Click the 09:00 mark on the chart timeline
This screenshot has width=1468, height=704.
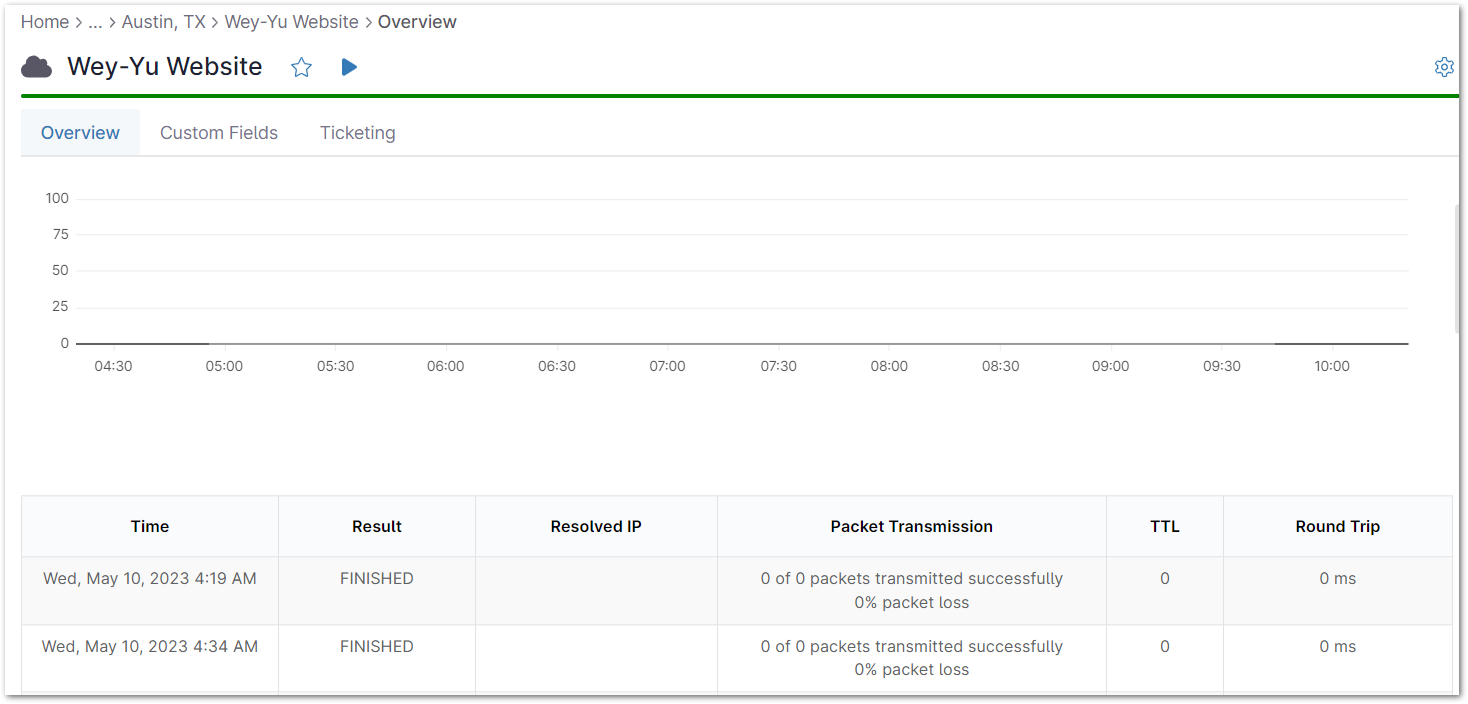coord(1110,366)
